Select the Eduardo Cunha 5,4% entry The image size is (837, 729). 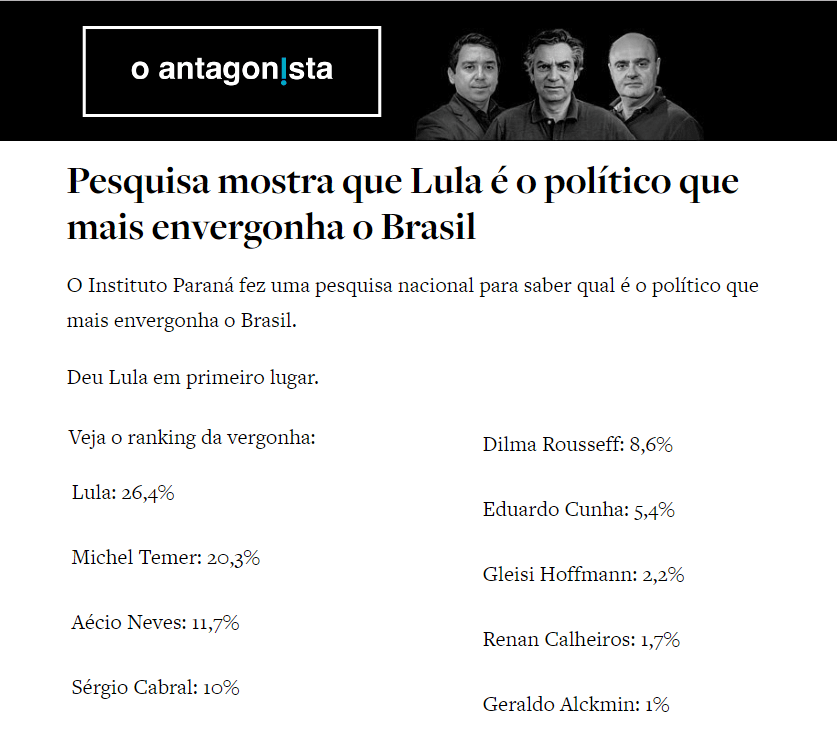(578, 510)
